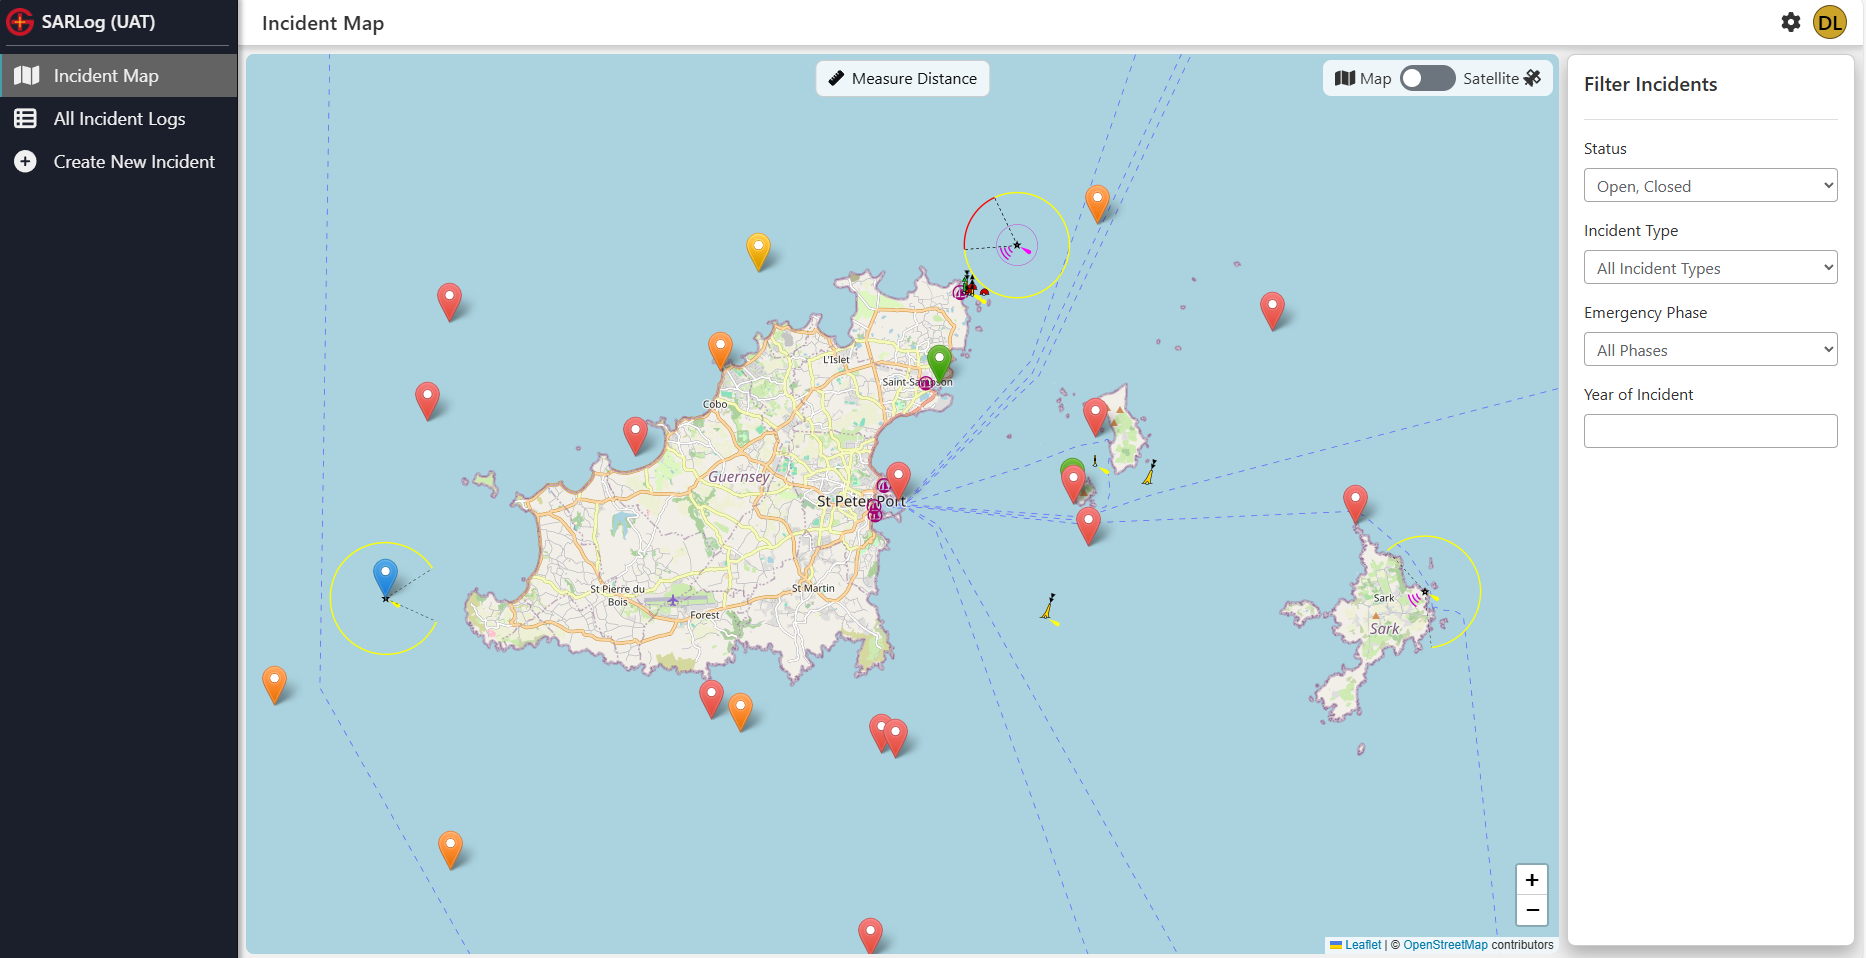Select Incident Map in the sidebar
The image size is (1866, 958).
coord(106,76)
